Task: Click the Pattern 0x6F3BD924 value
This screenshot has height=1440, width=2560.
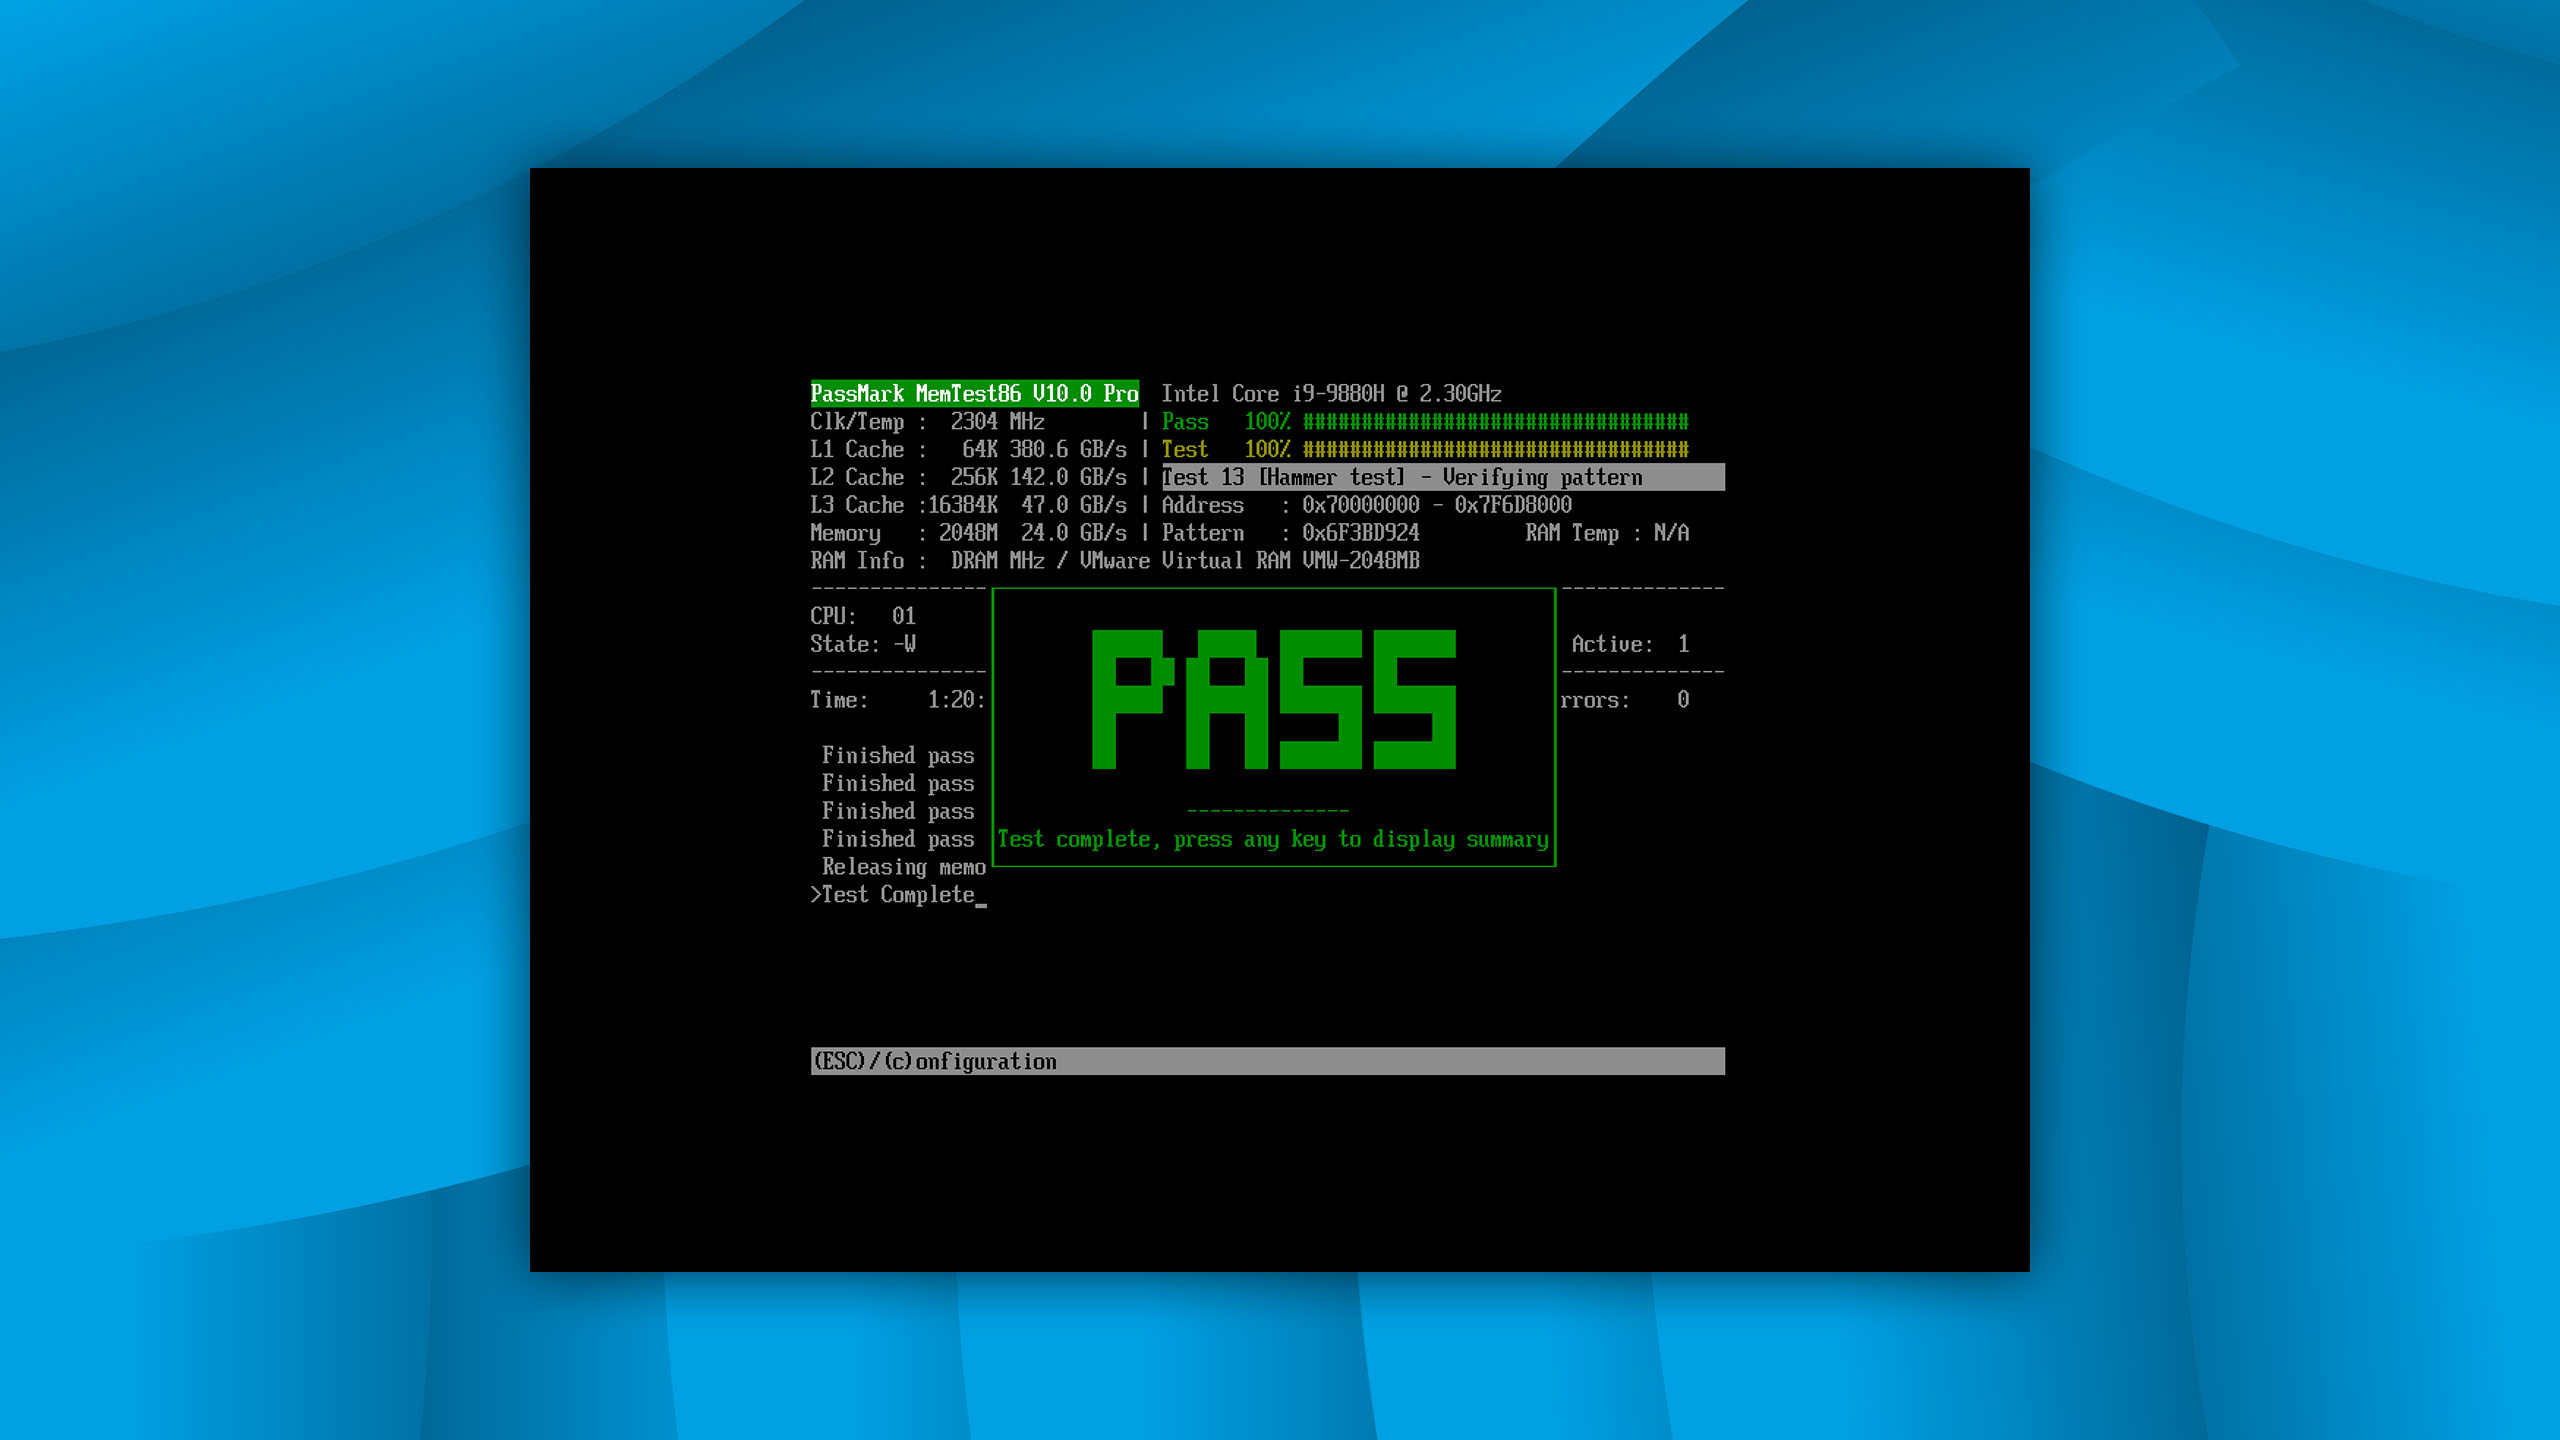Action: (x=1360, y=533)
